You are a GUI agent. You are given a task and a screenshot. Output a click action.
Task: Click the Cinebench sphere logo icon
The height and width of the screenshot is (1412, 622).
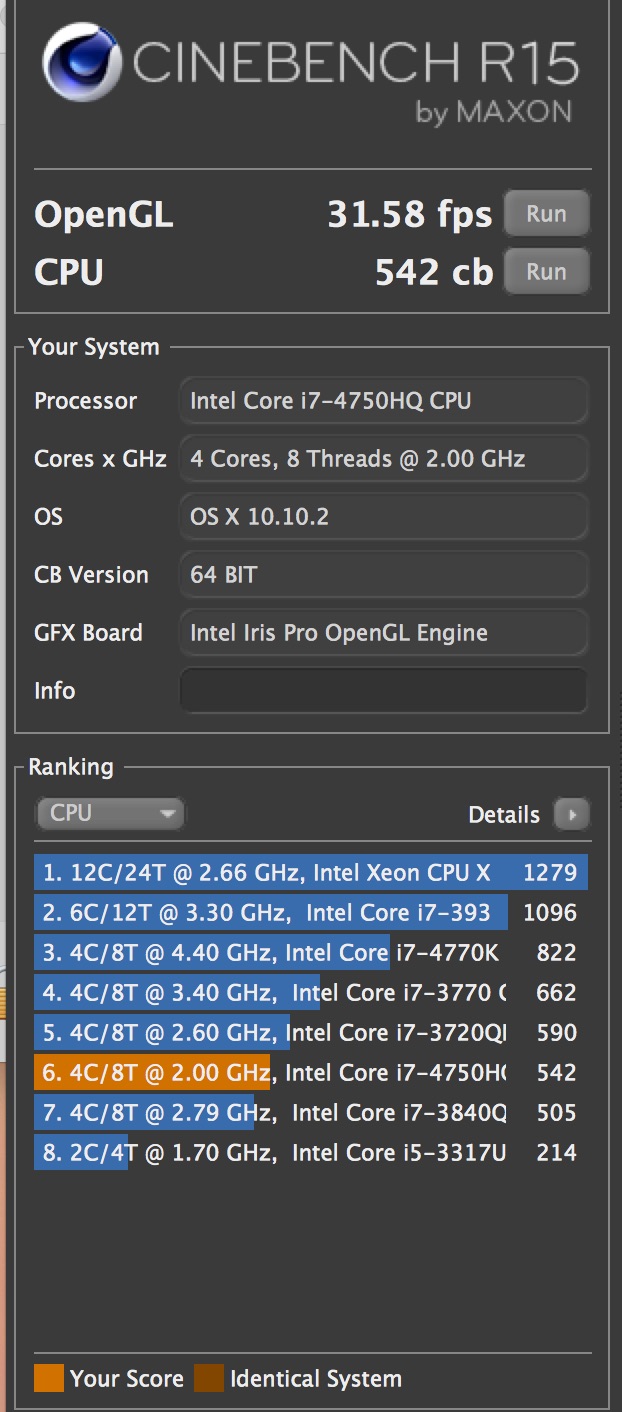tap(84, 64)
